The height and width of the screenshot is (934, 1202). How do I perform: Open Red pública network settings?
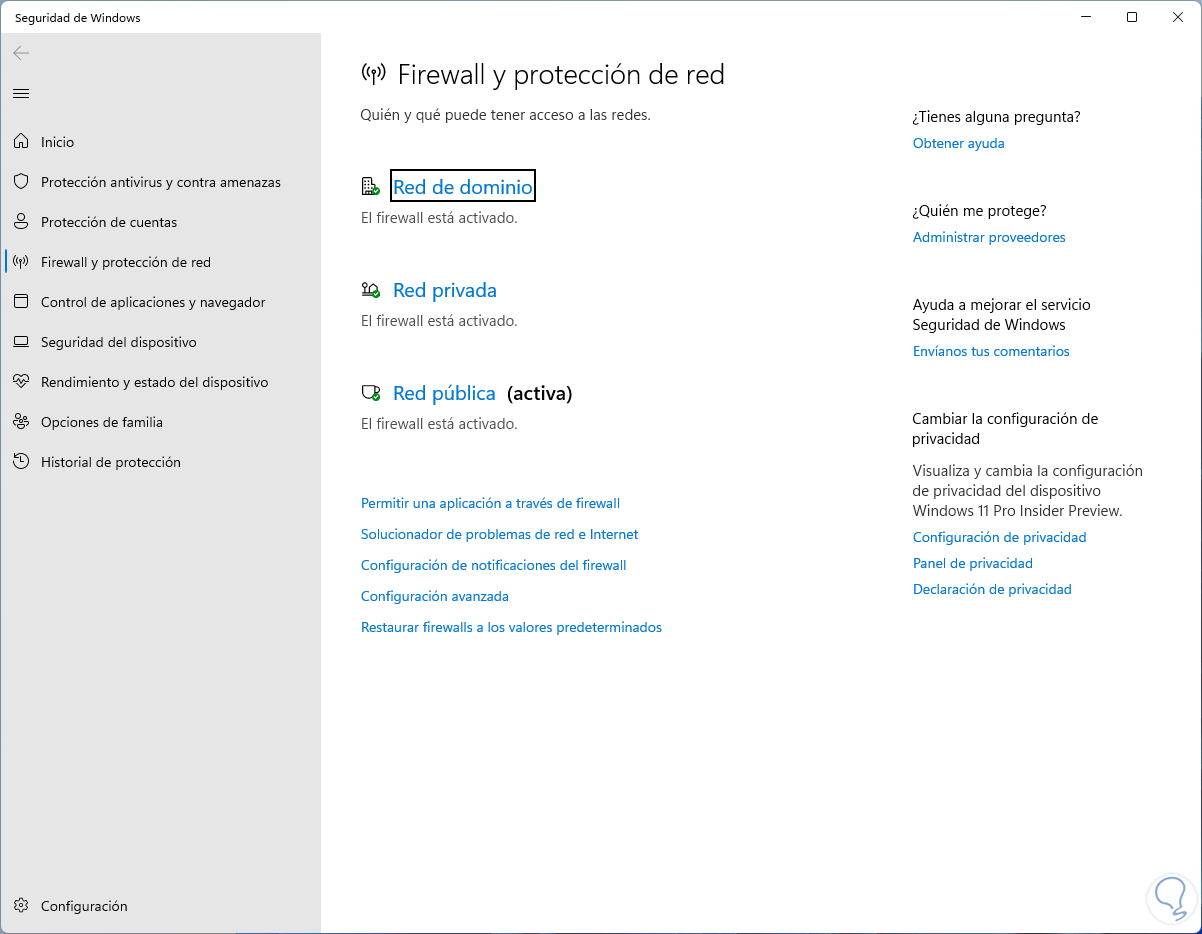point(444,393)
